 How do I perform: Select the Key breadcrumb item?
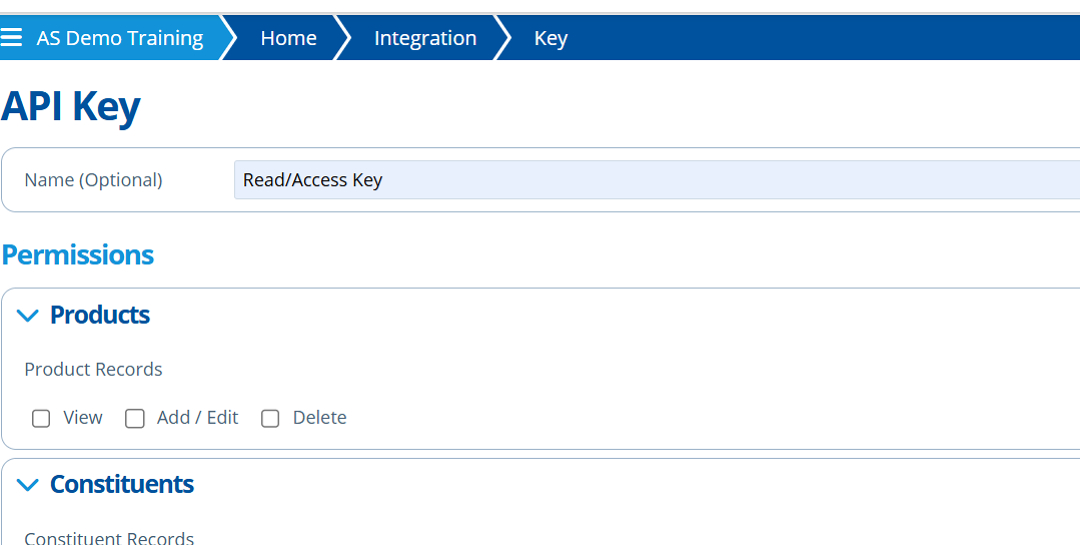coord(550,38)
